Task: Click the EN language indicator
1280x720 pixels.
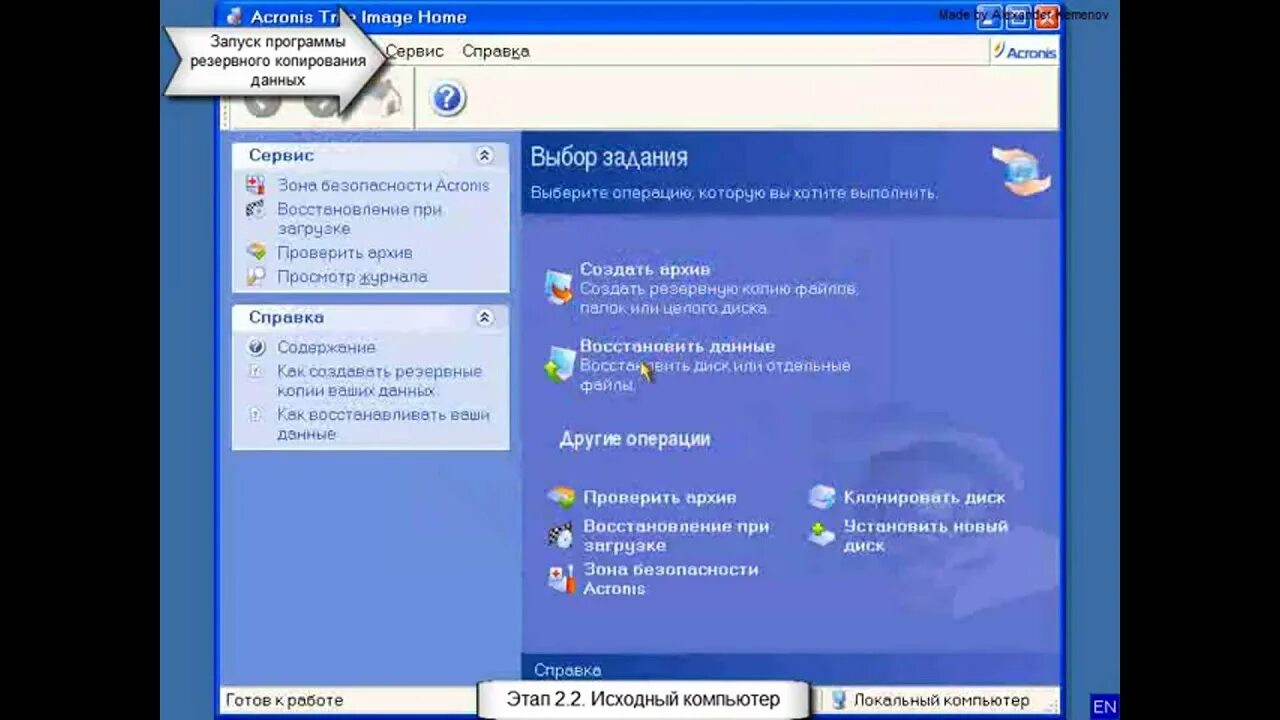Action: pyautogui.click(x=1104, y=706)
